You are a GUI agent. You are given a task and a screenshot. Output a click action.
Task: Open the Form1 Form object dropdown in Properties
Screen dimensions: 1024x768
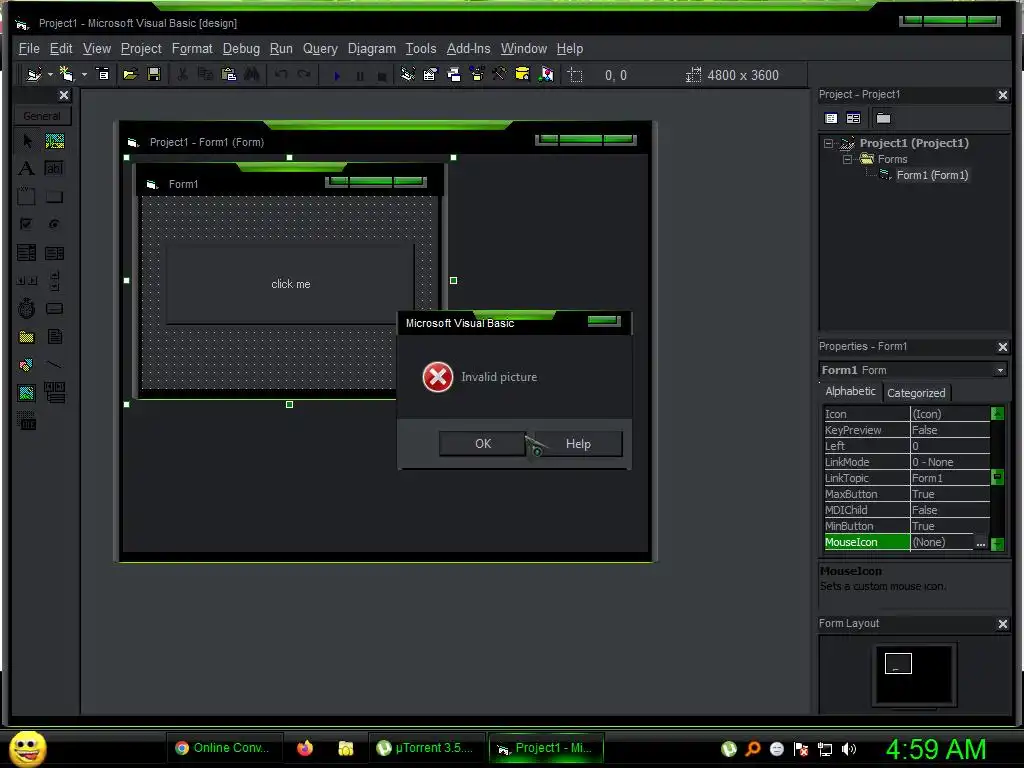tap(1000, 370)
